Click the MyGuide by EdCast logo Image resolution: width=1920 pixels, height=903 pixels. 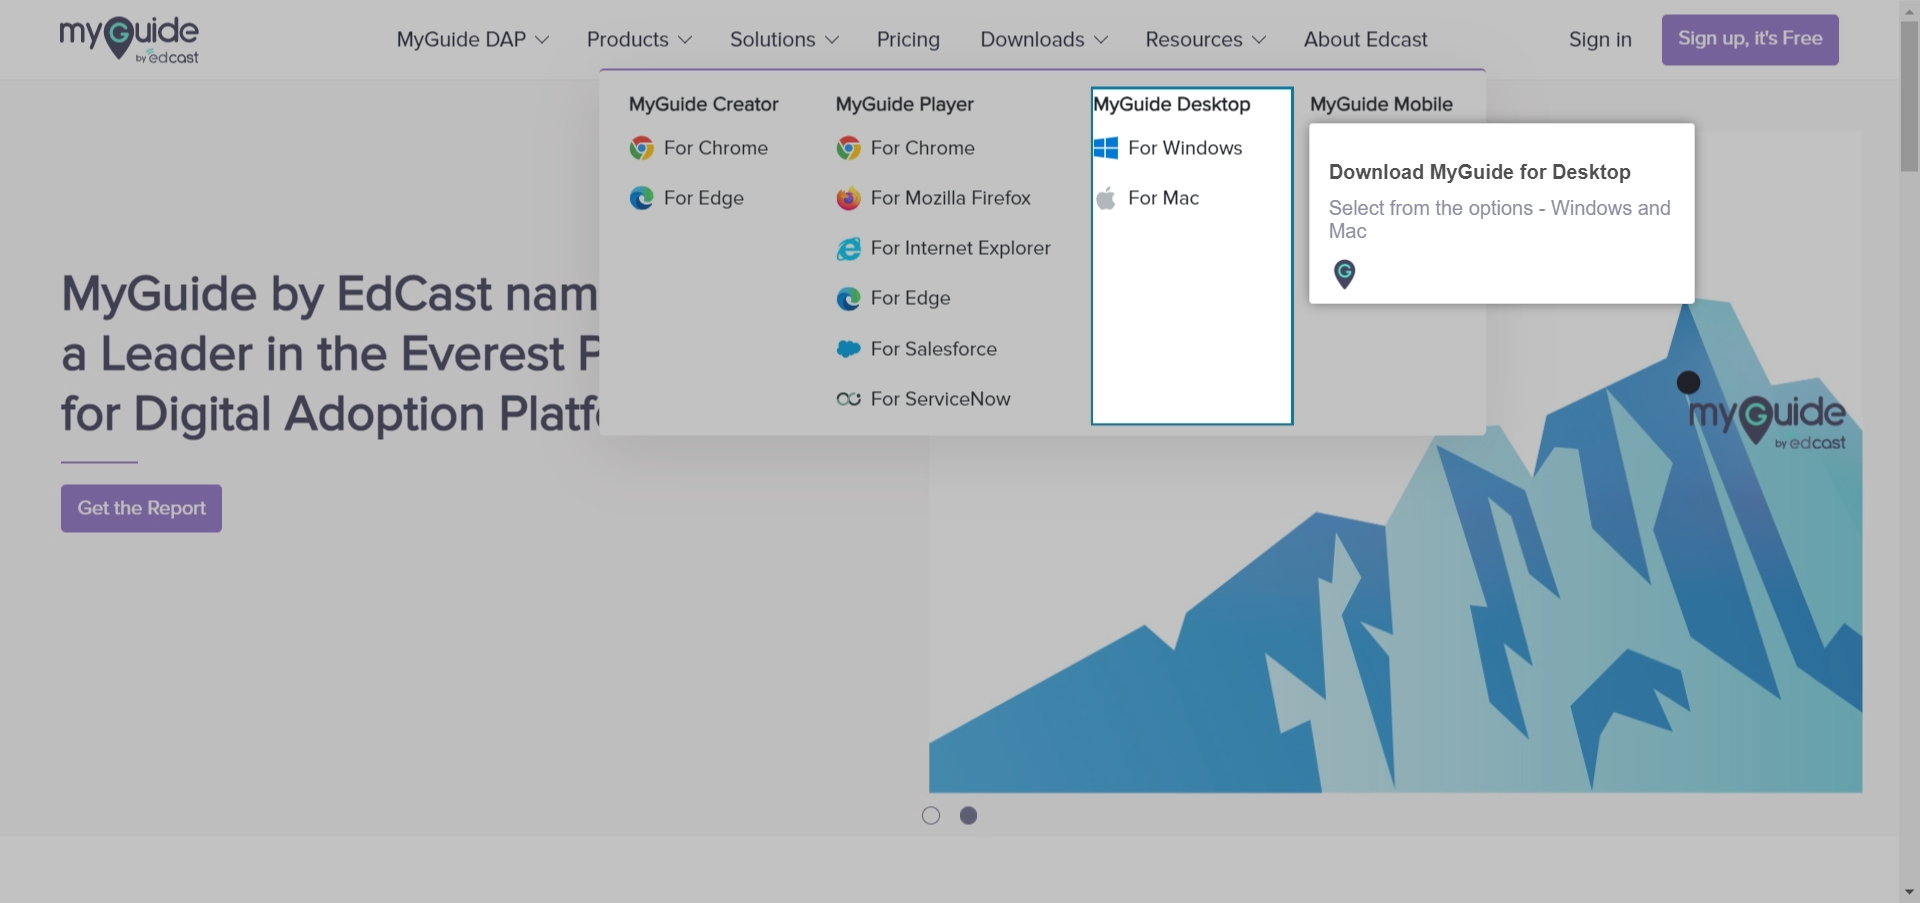129,40
